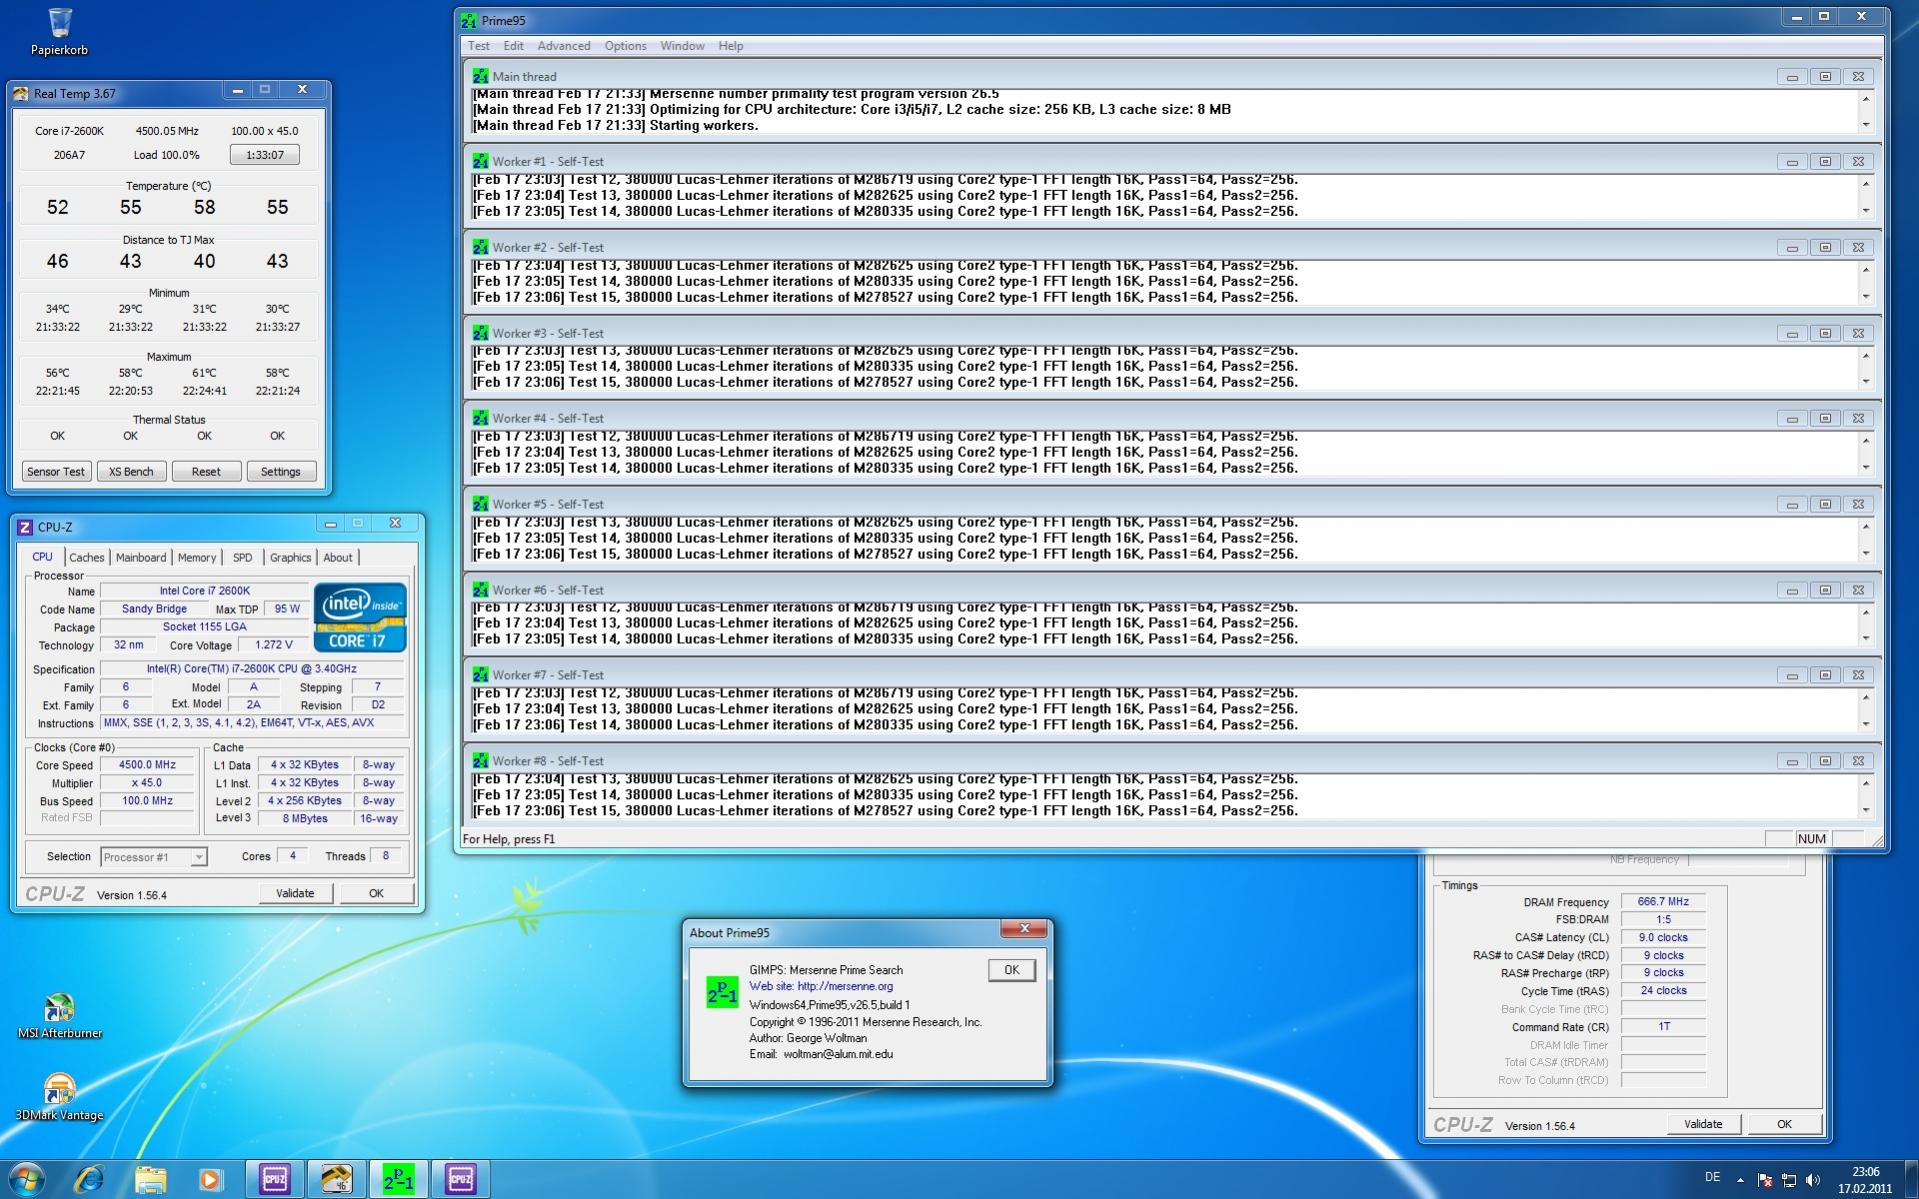The height and width of the screenshot is (1199, 1919).
Task: Switch to Graphics tab in CPU-Z
Action: tap(290, 558)
